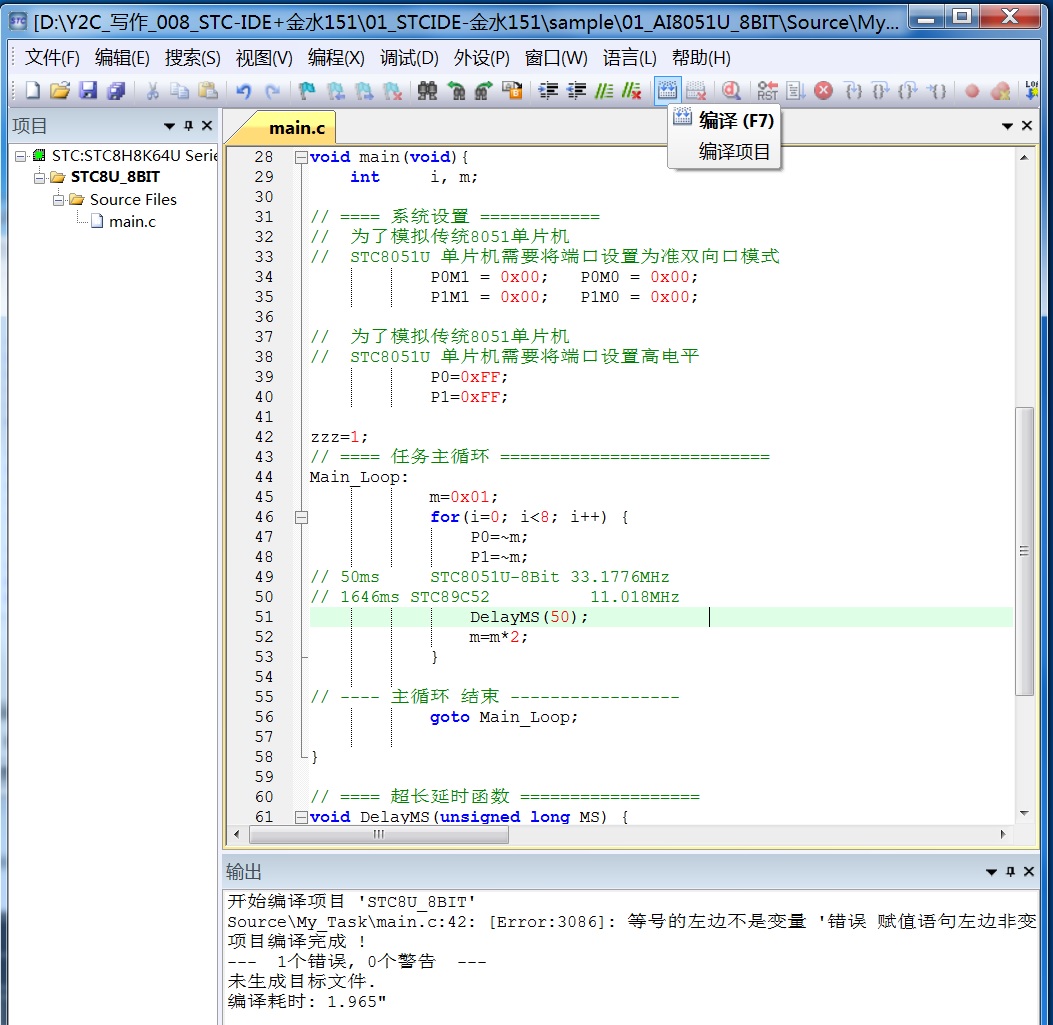Increase indent of the selected lines
1053x1025 pixels.
pyautogui.click(x=548, y=90)
